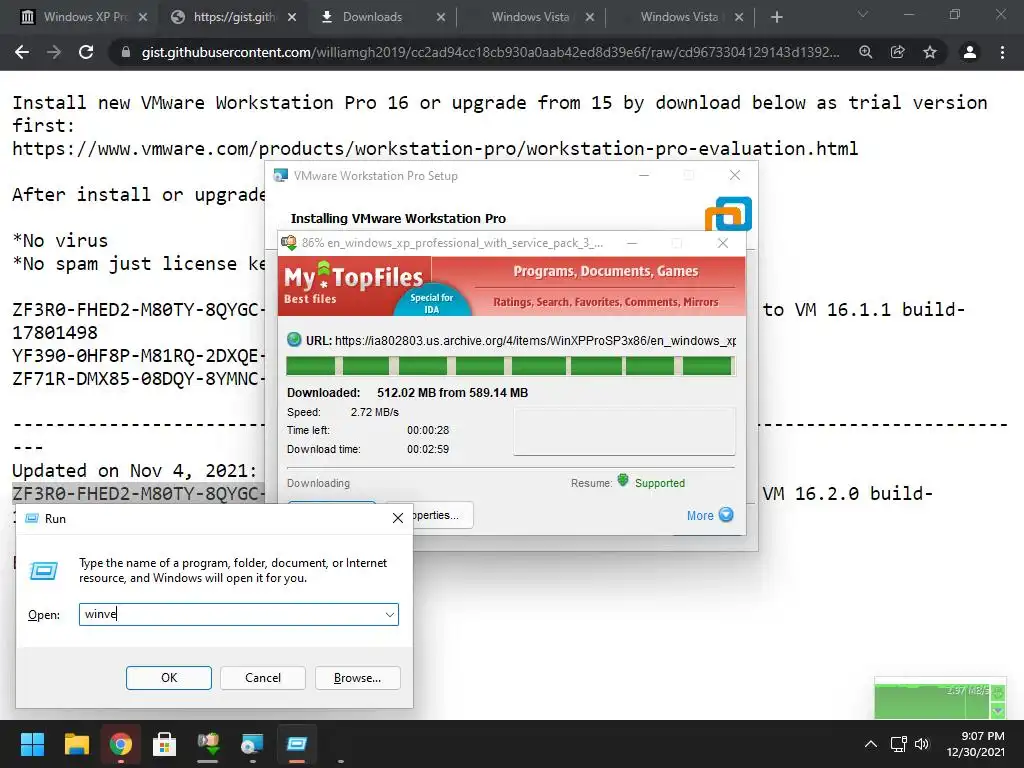This screenshot has width=1024, height=768.
Task: Close the Downloads tab
Action: click(441, 18)
